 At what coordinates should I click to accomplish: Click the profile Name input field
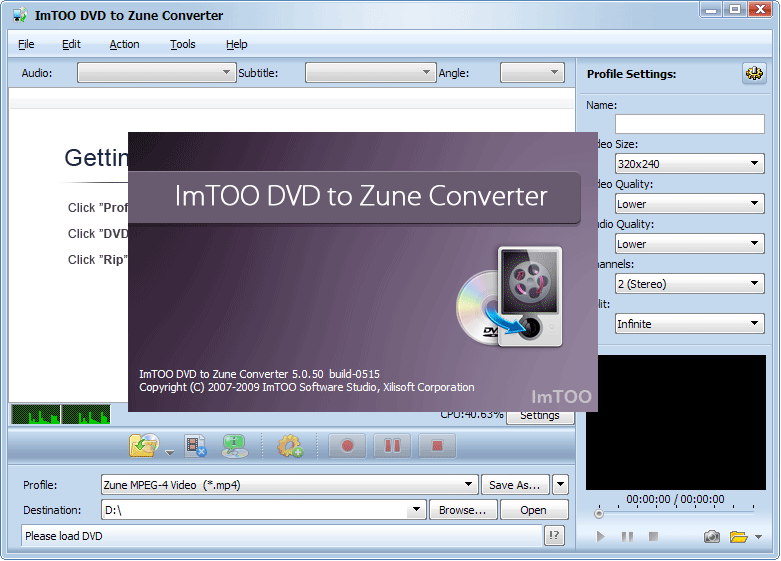coord(690,124)
